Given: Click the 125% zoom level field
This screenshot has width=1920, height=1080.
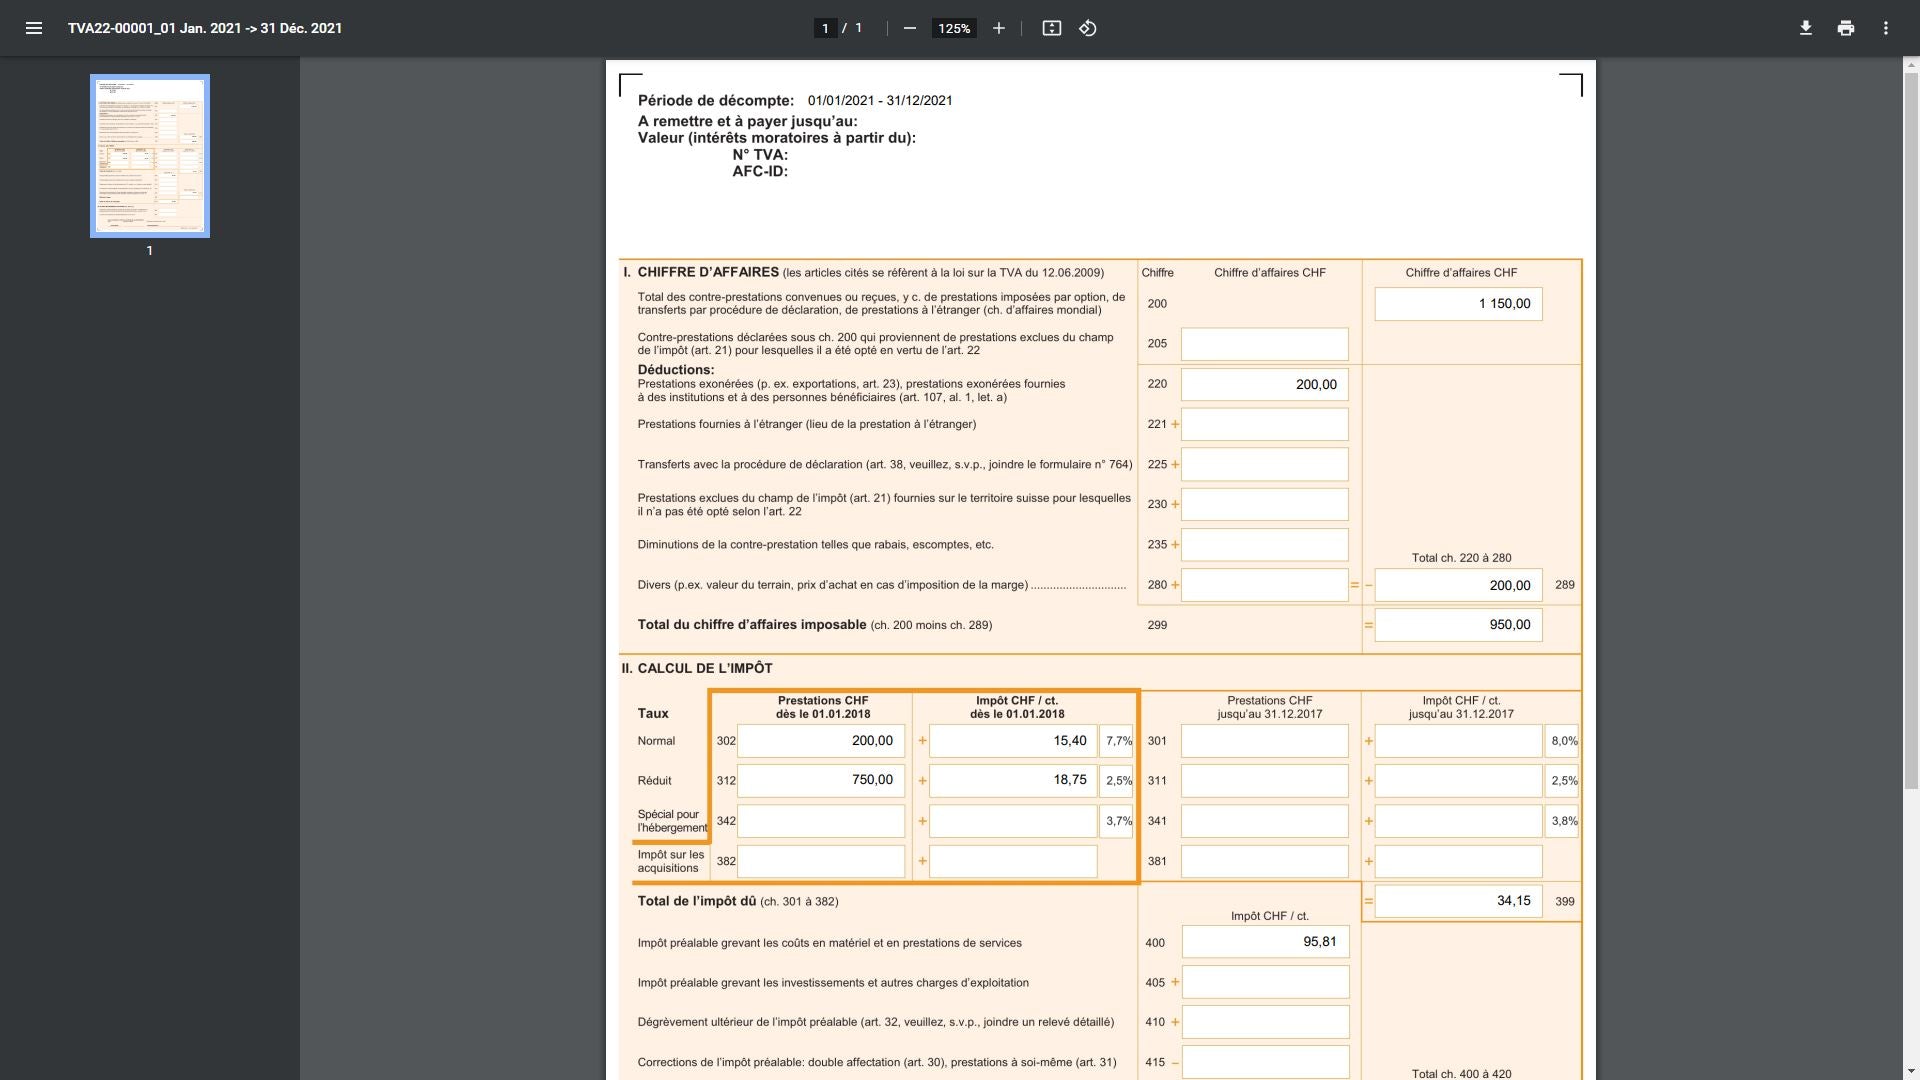Looking at the screenshot, I should (x=953, y=28).
